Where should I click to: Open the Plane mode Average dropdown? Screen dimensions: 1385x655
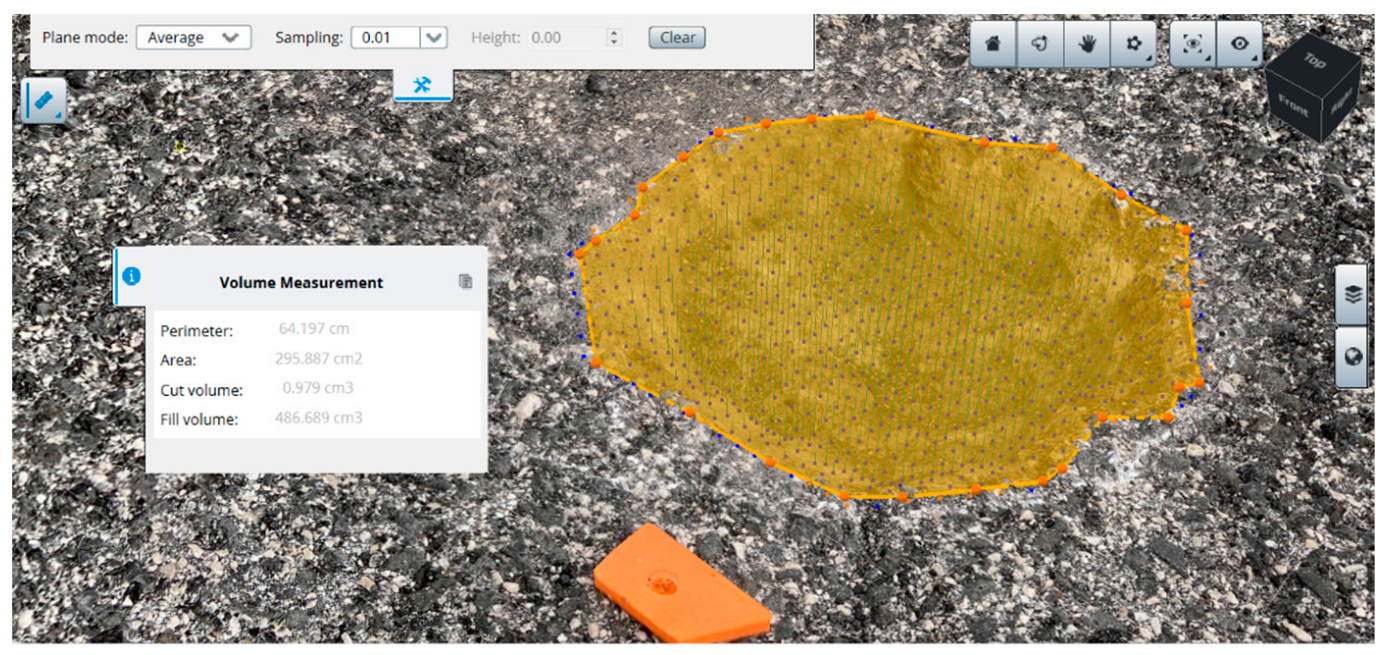click(x=193, y=38)
